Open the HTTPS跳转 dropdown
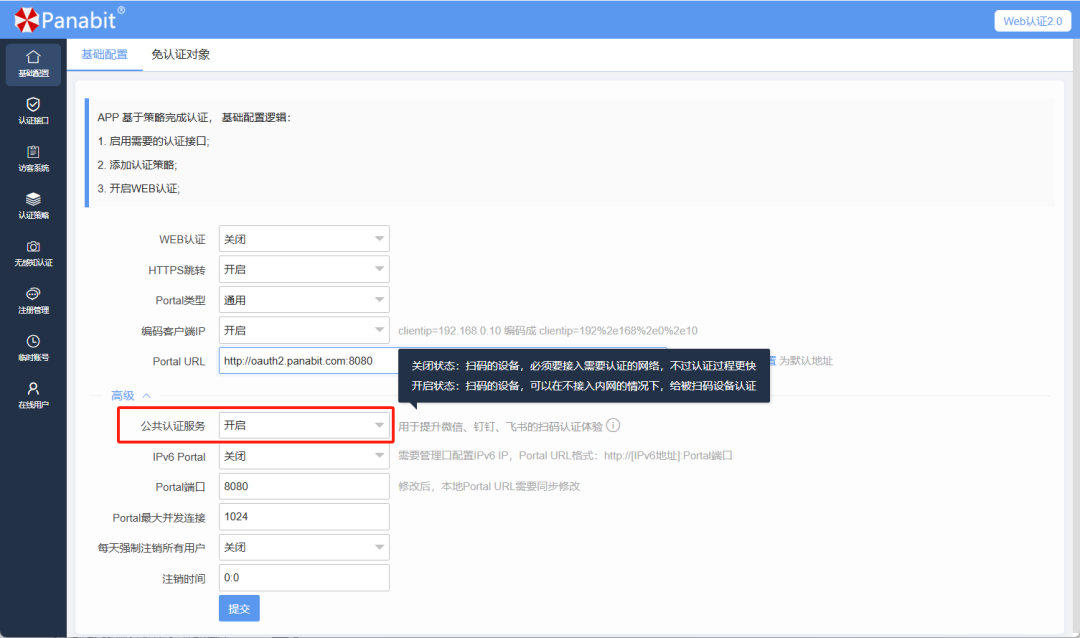Screen dimensions: 1080x638 coord(304,269)
